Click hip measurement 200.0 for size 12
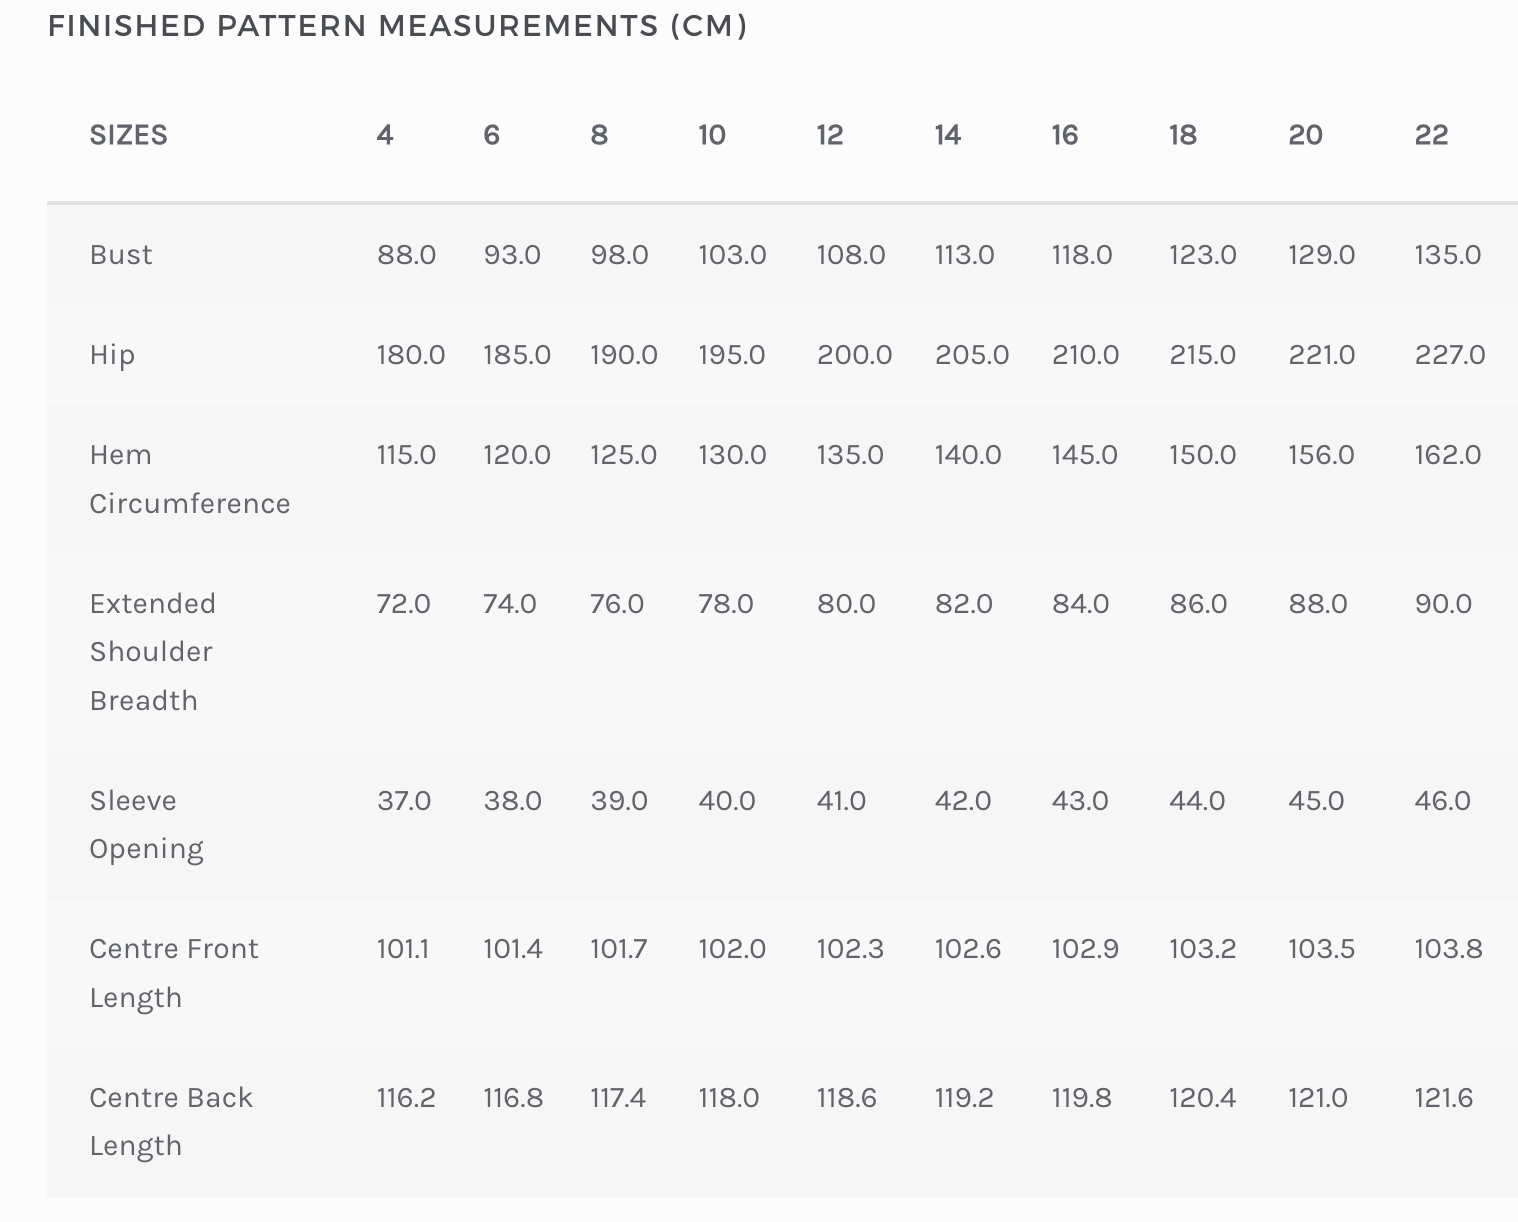 [854, 355]
